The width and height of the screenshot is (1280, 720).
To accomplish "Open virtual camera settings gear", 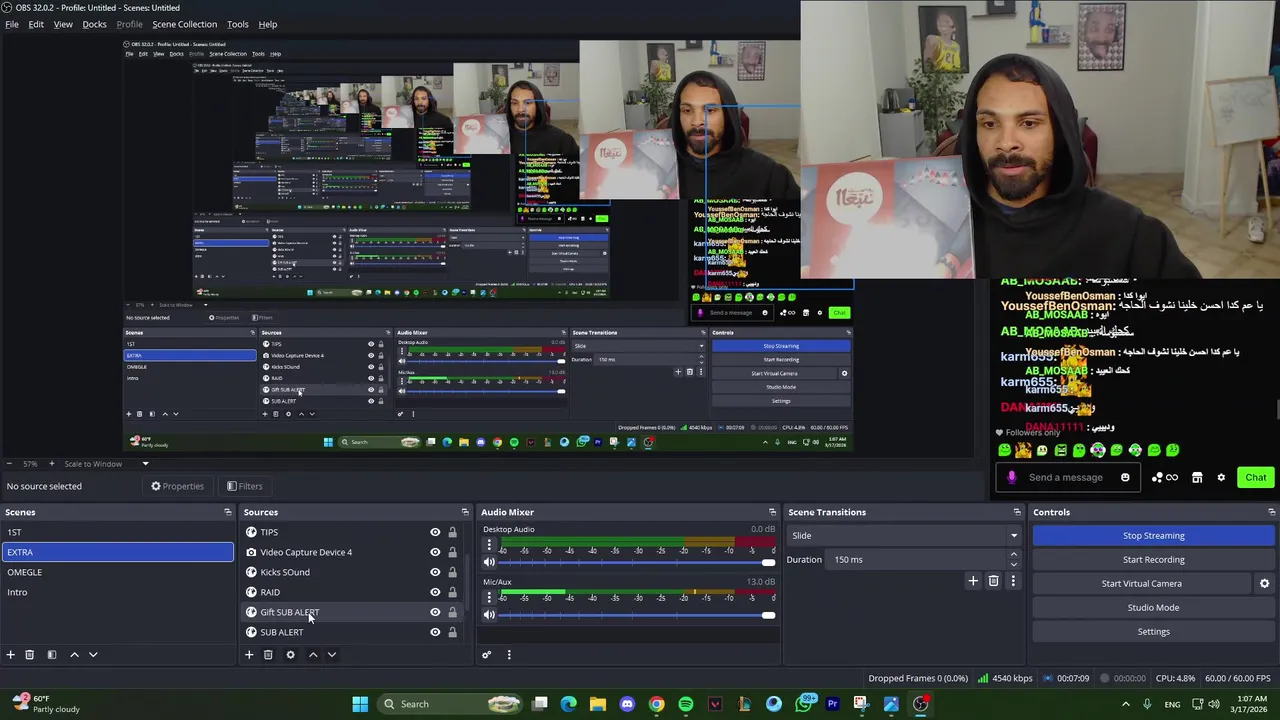I will (1264, 584).
